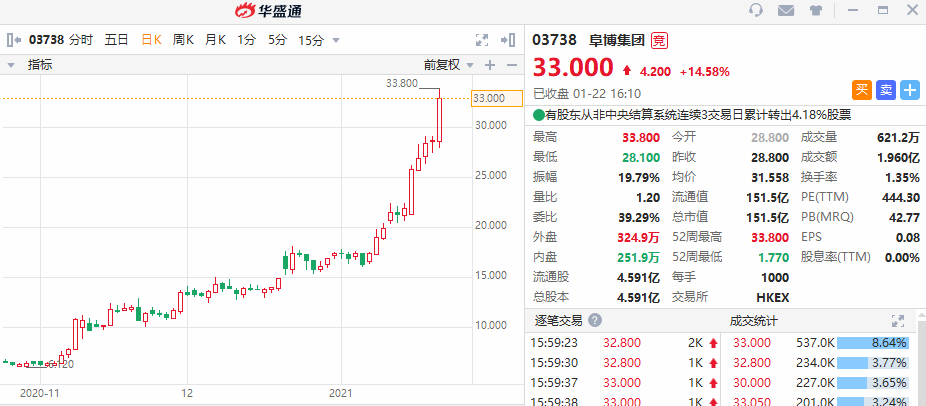Viewport: 926px width, 406px height.
Task: Select the 1分 chart tab
Action: tap(247, 40)
